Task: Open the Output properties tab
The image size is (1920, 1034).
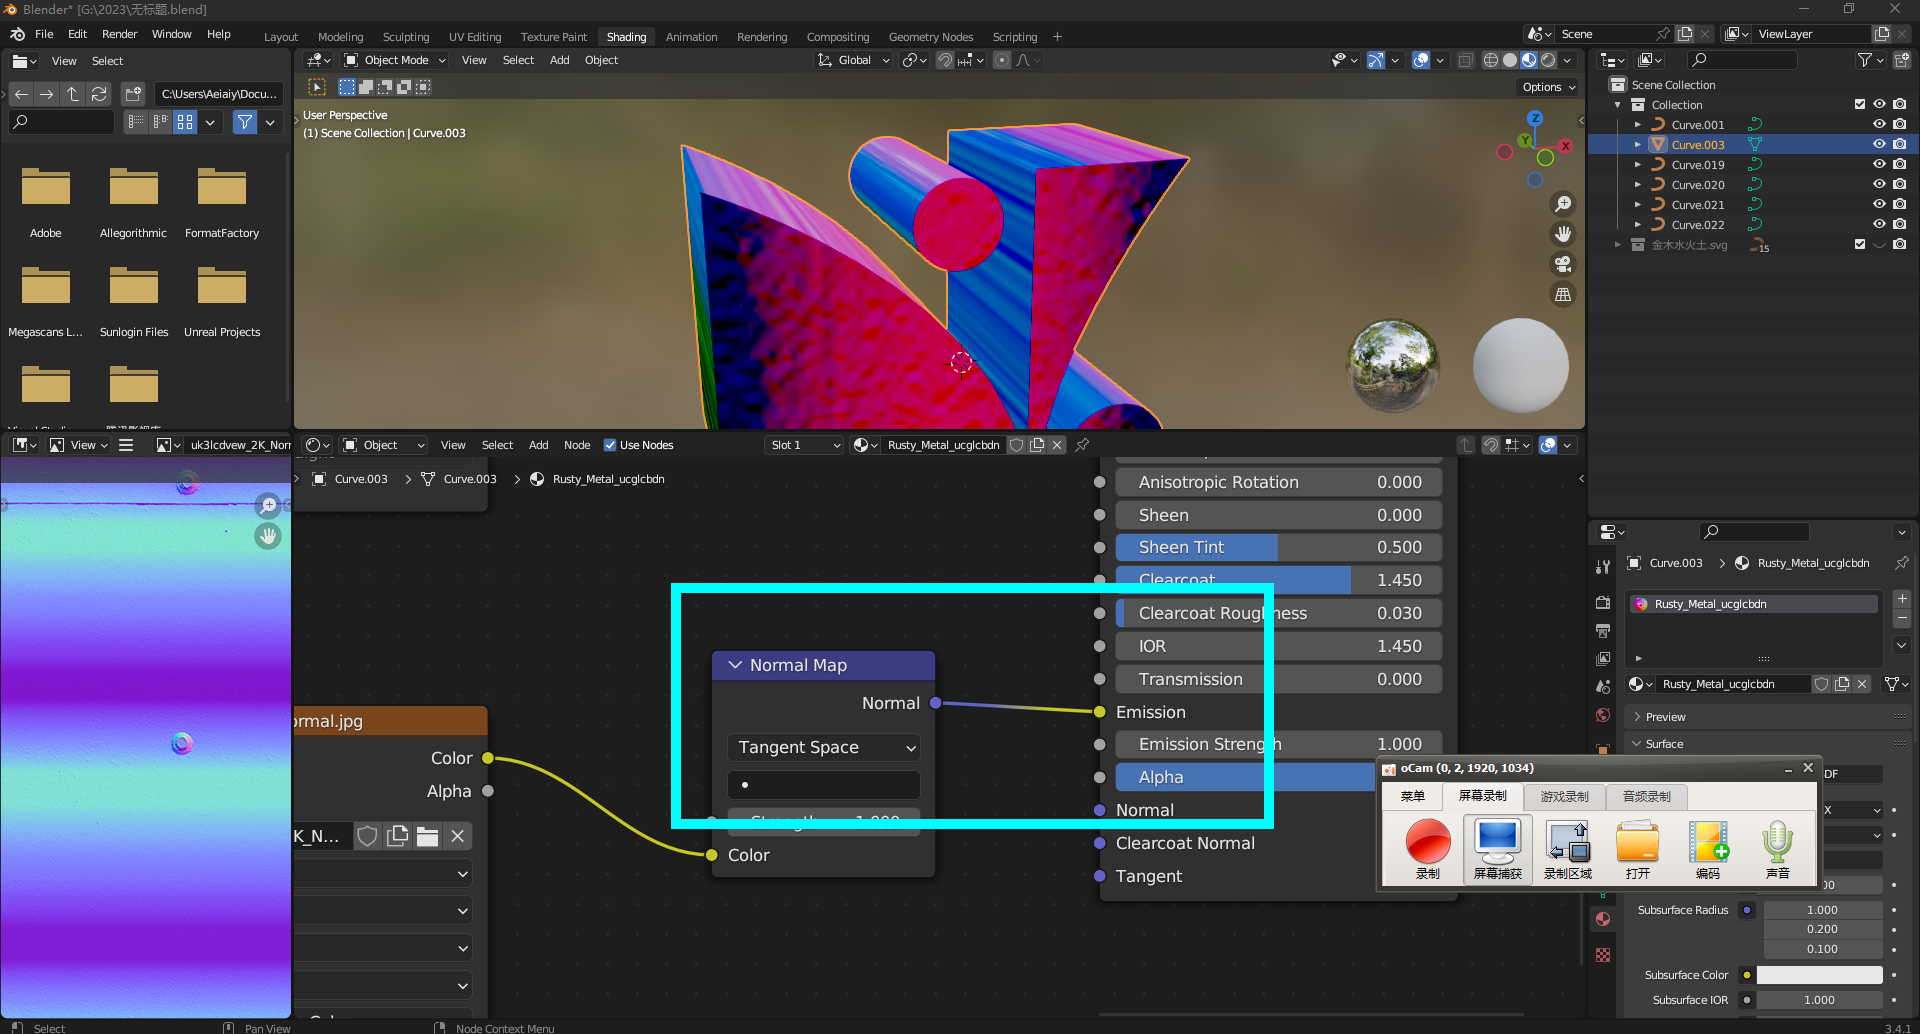Action: click(1603, 631)
